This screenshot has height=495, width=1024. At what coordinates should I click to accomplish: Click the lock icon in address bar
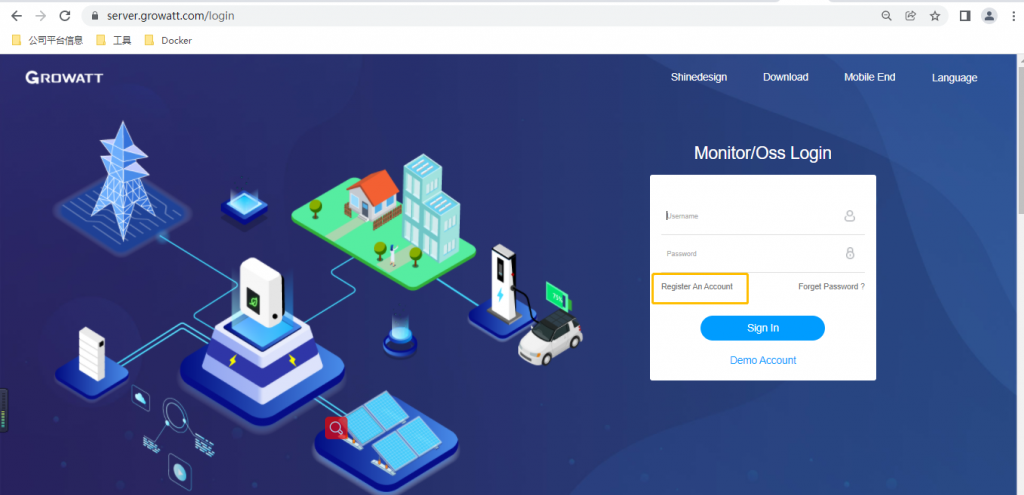click(95, 16)
